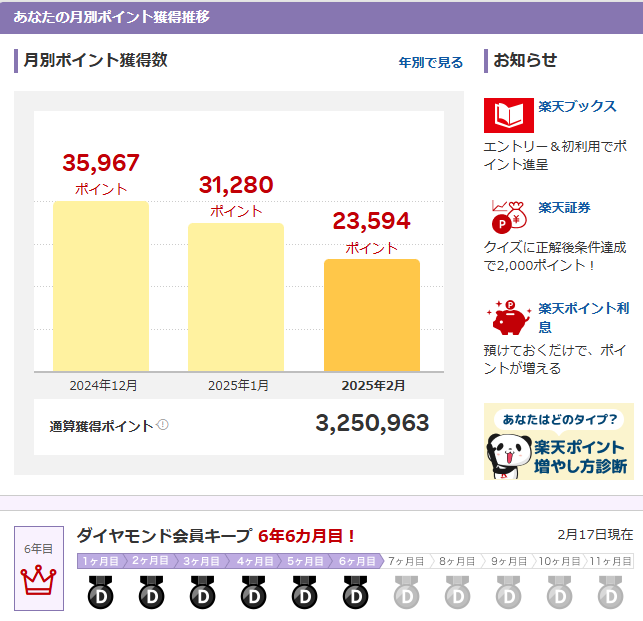The image size is (643, 621).
Task: Click the 通算獲得ポイント label
Action: 101,427
